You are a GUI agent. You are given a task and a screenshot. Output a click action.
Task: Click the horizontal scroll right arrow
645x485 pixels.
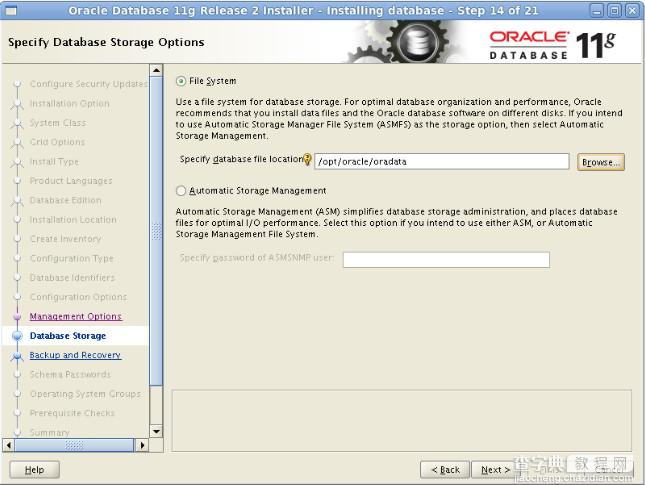(x=142, y=445)
